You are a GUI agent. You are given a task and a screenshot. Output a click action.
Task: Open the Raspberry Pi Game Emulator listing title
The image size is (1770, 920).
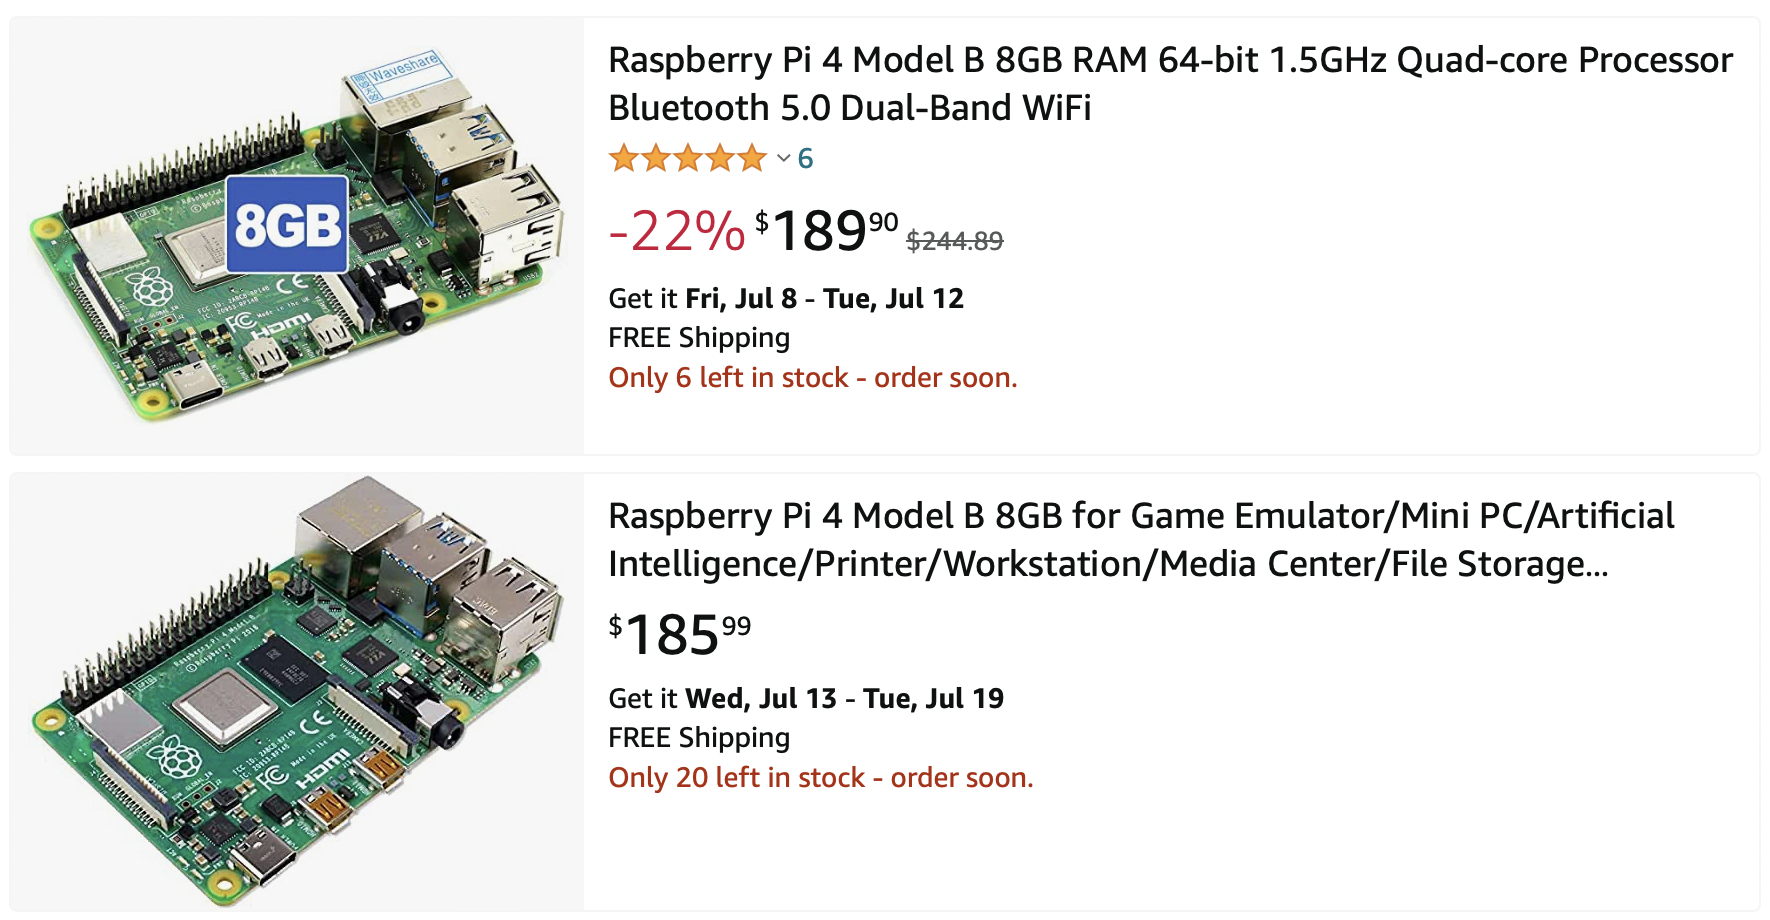click(x=1141, y=540)
